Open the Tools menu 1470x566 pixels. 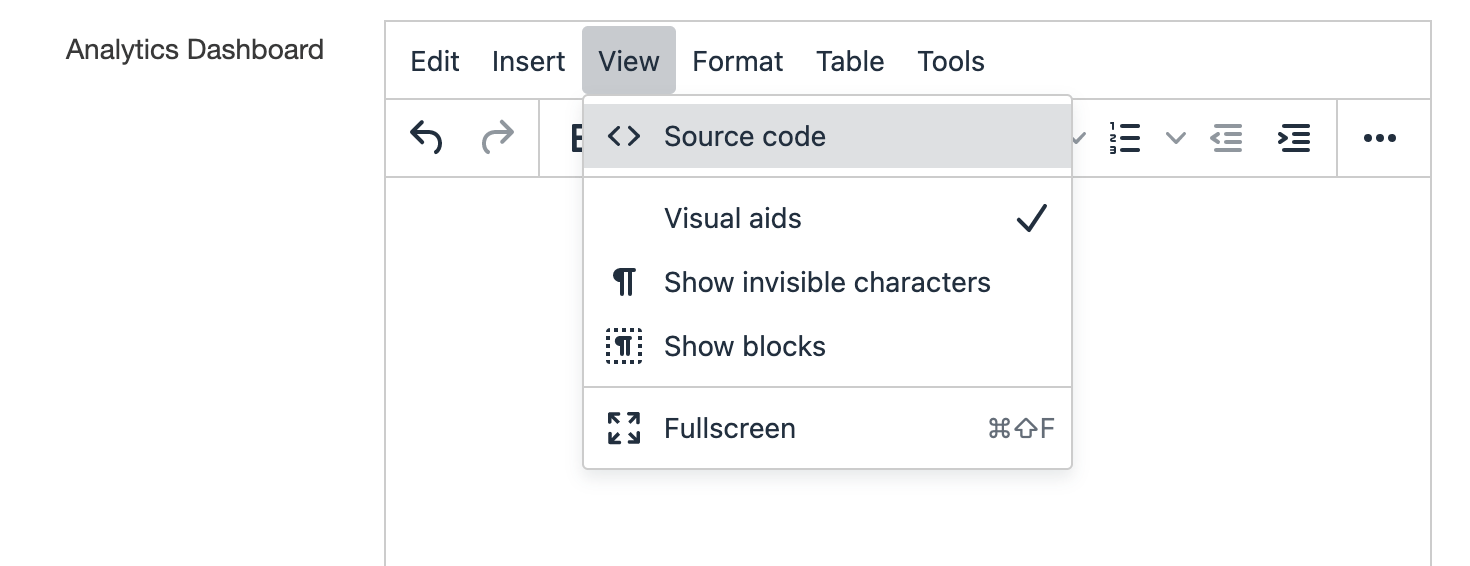[951, 62]
